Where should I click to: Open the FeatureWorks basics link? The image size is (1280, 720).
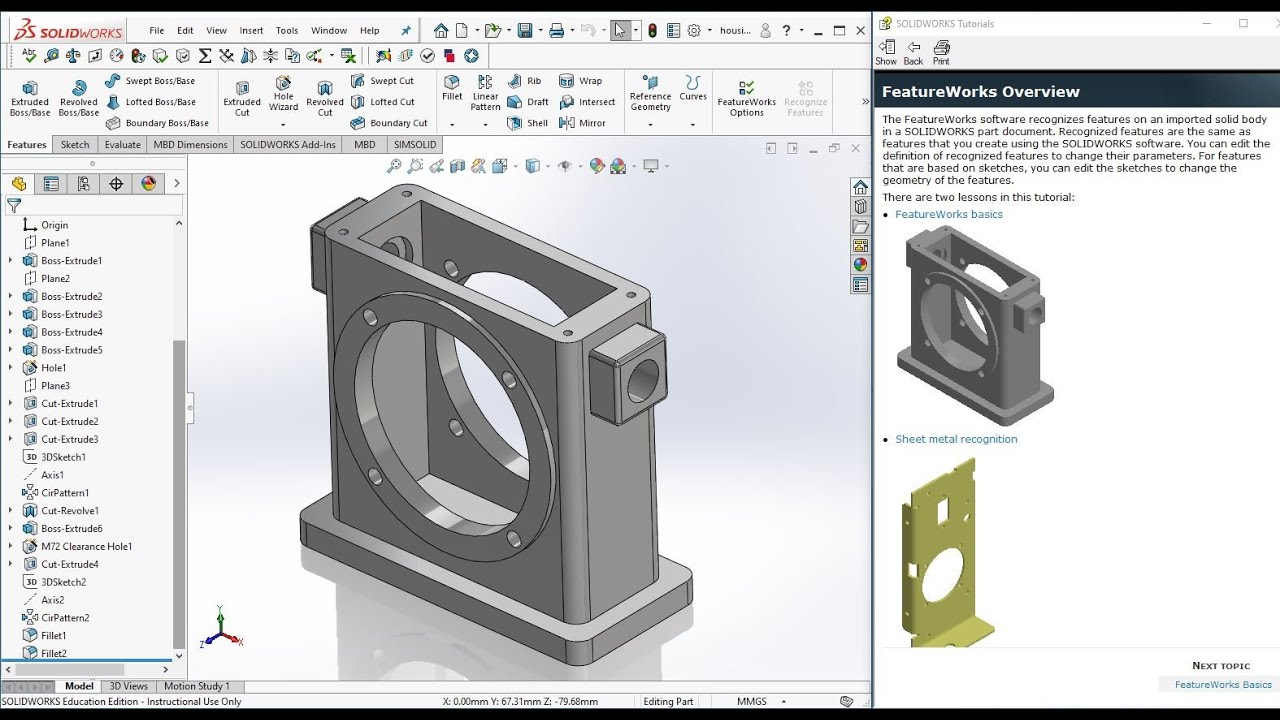point(949,214)
